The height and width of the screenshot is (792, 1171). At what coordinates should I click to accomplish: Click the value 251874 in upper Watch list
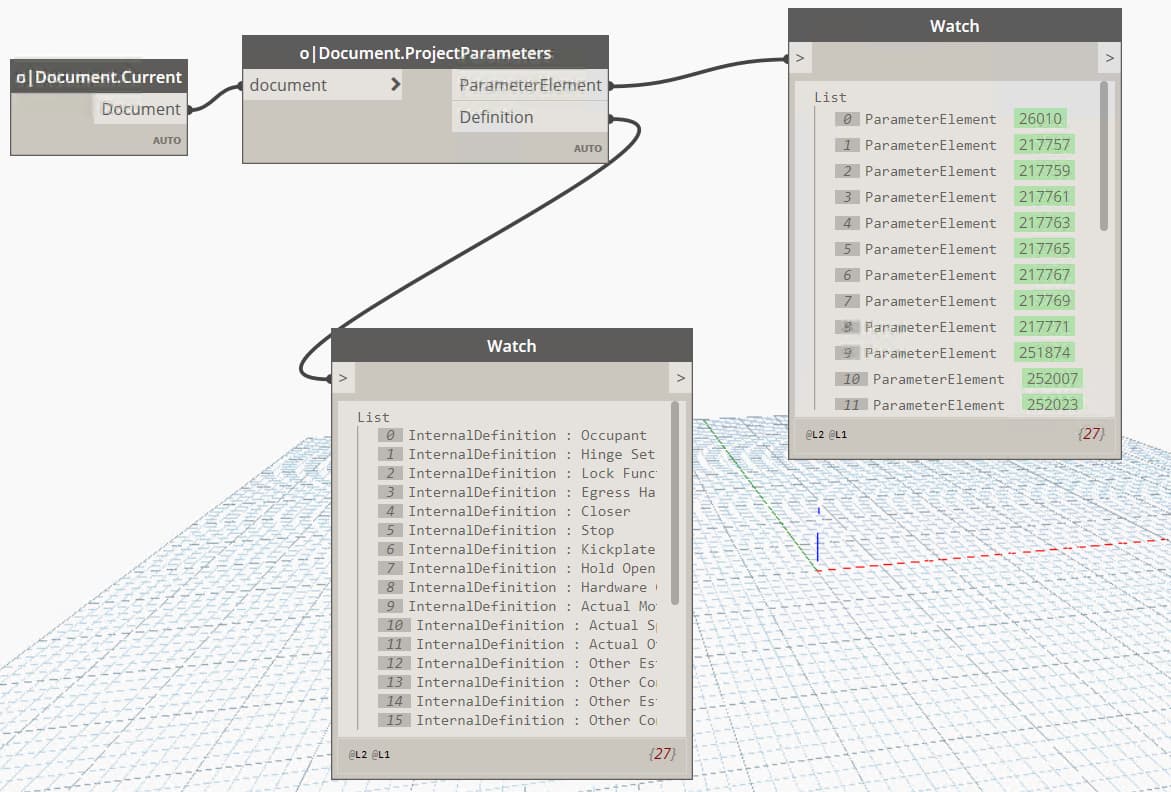coord(1044,353)
